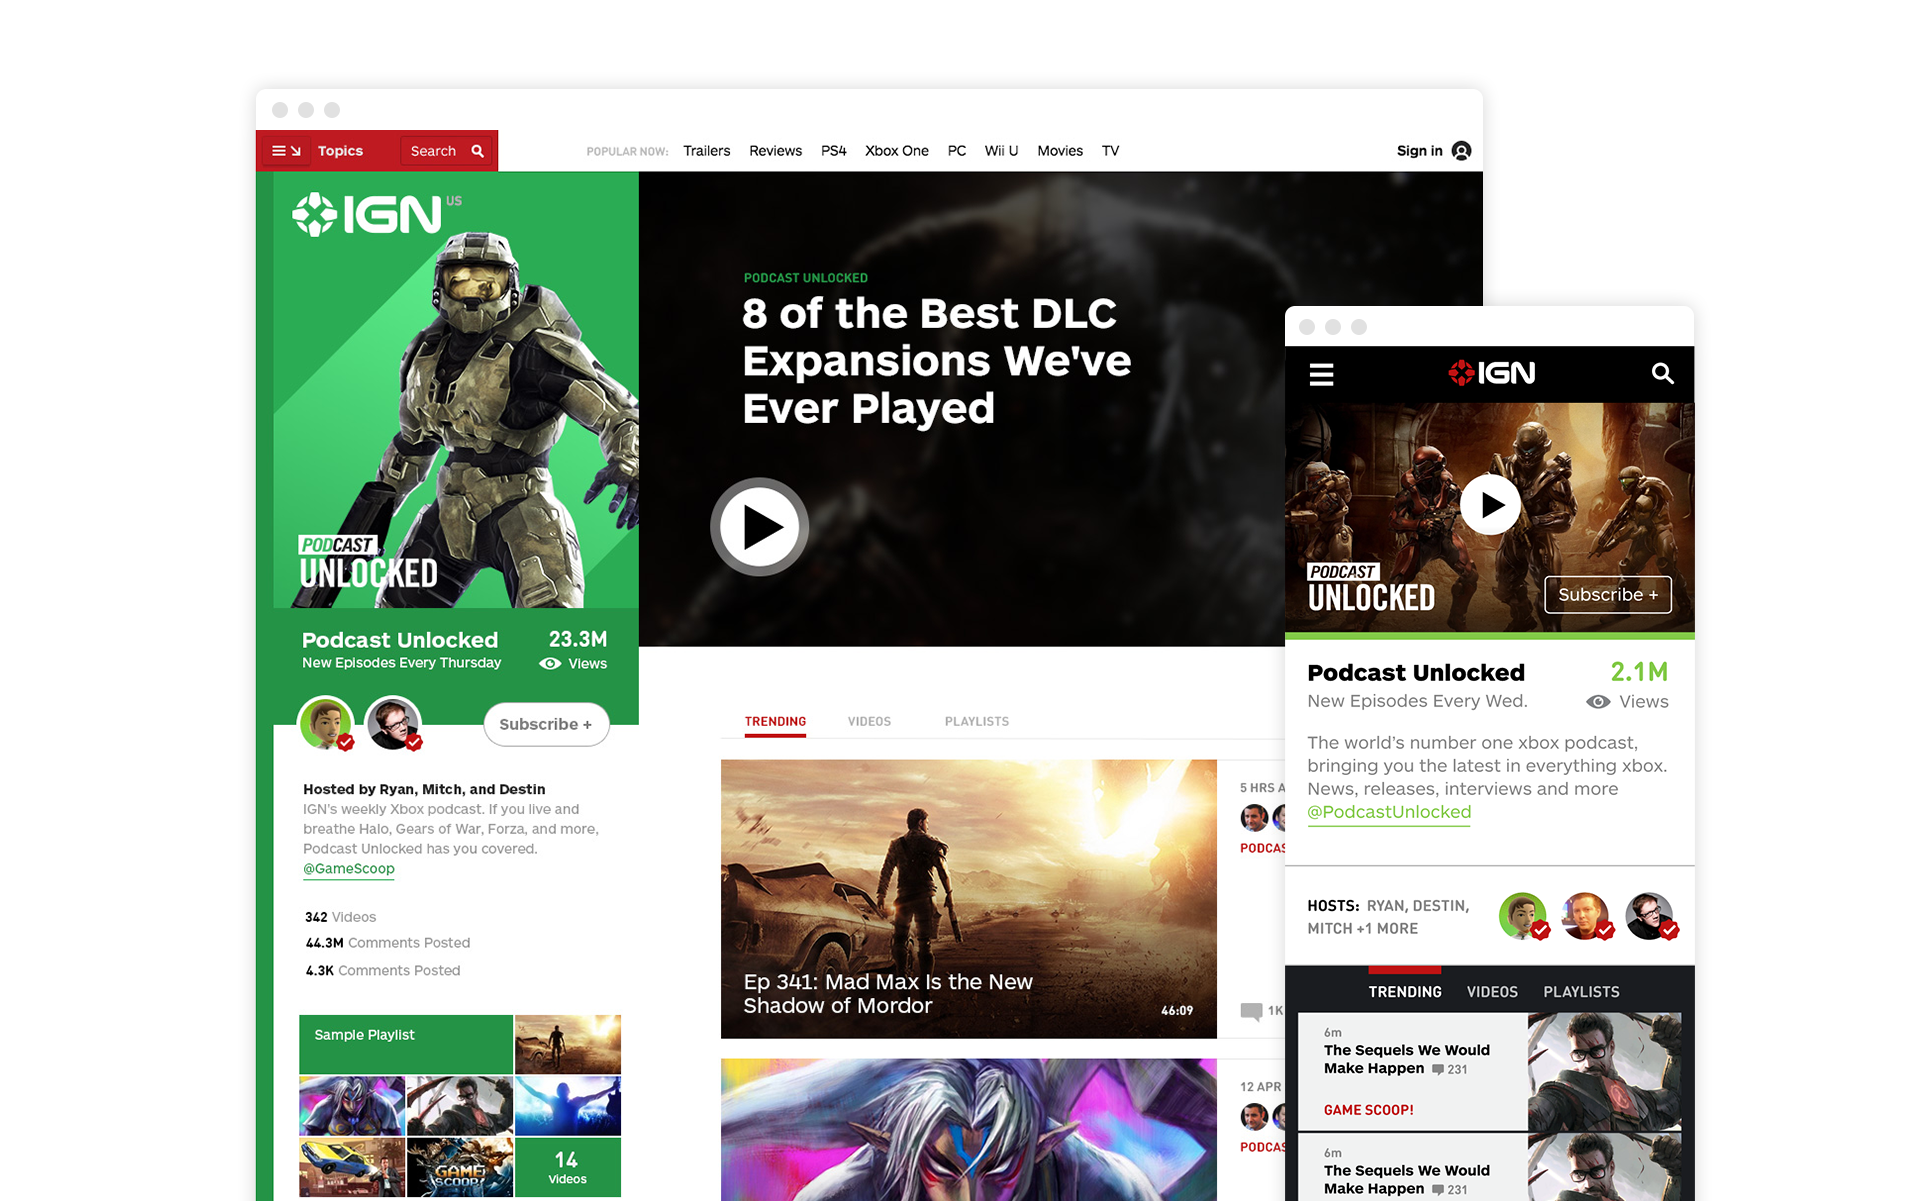Click the Podcast Unlocked logo in mobile hero

point(1371,587)
